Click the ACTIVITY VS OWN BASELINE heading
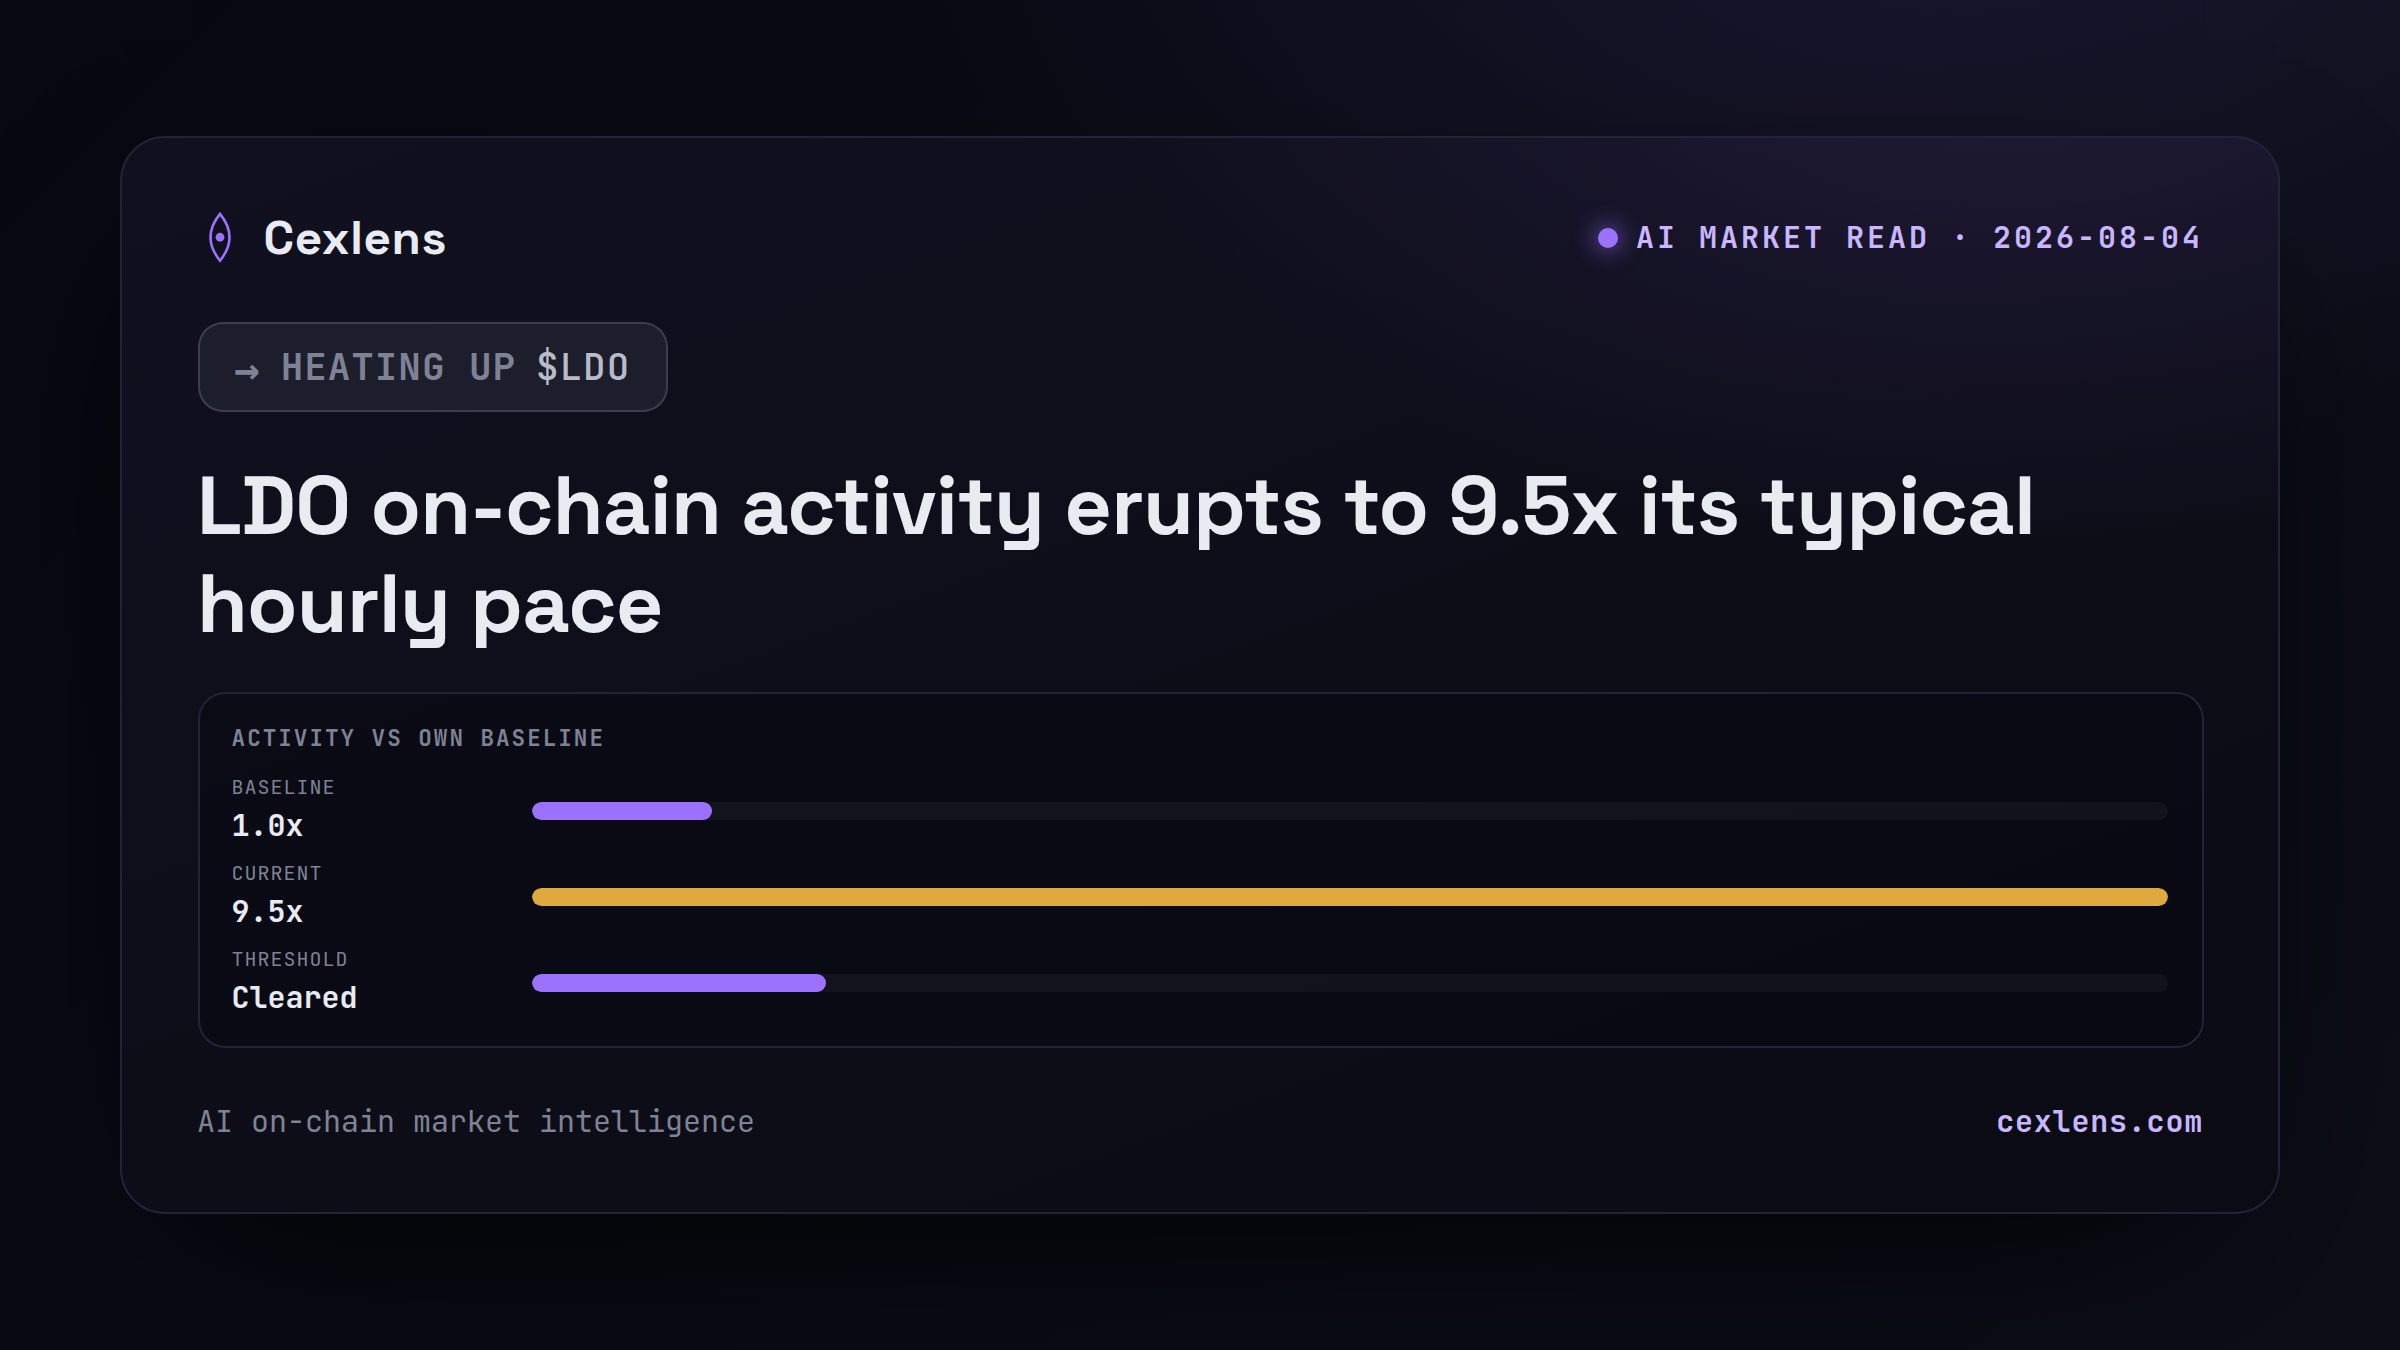The image size is (2400, 1350). pyautogui.click(x=418, y=738)
